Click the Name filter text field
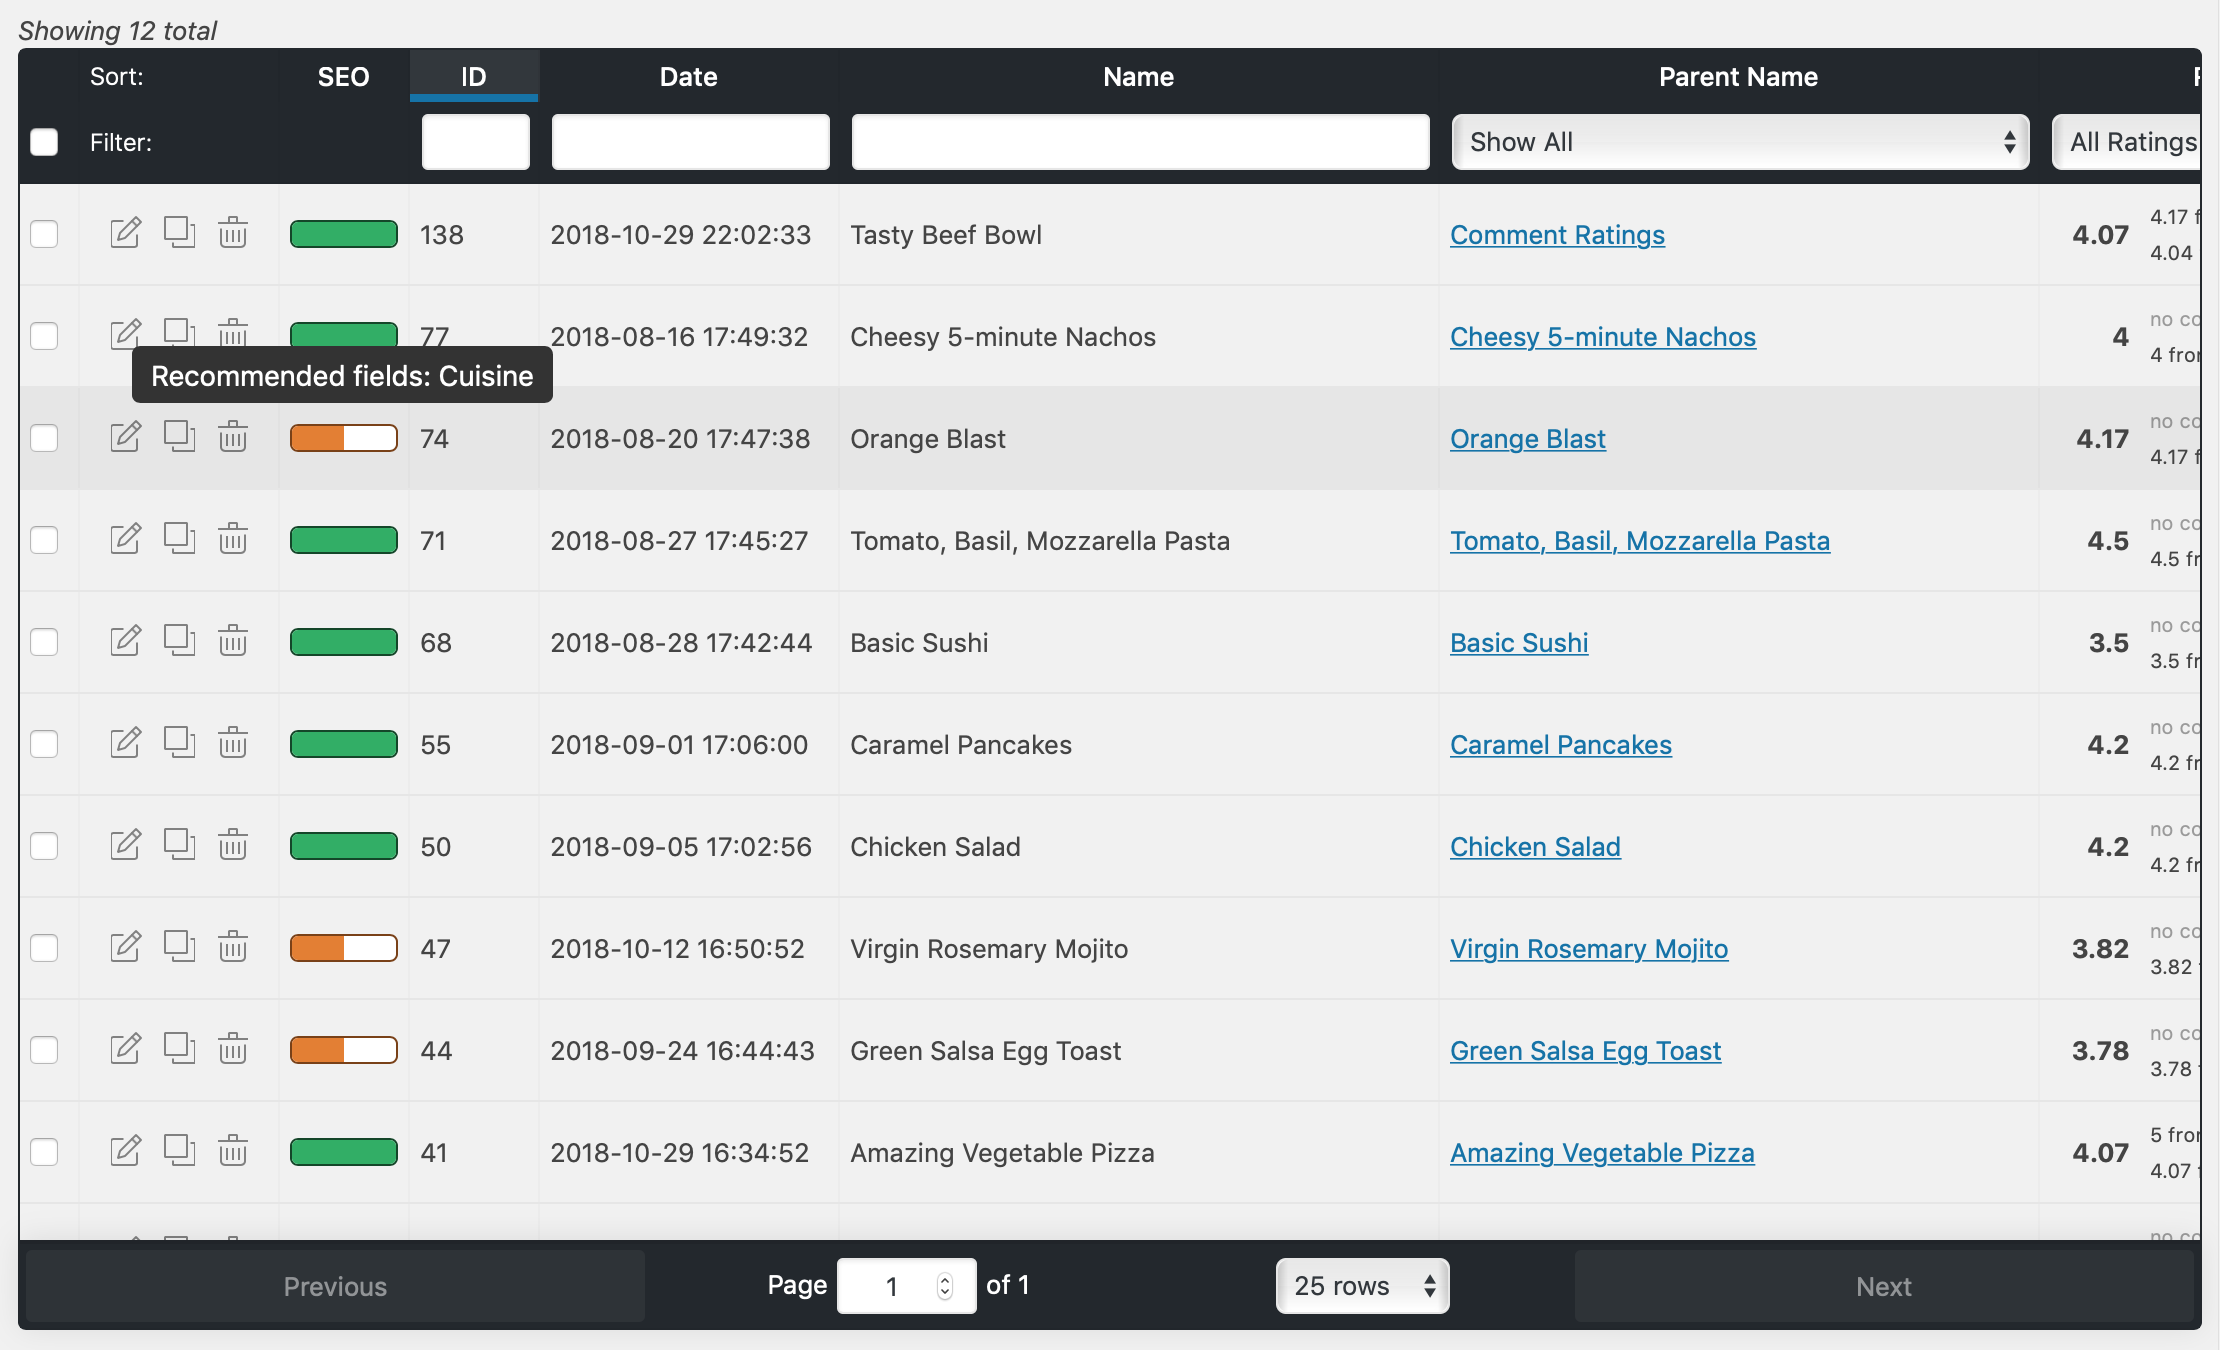2220x1350 pixels. coord(1140,142)
